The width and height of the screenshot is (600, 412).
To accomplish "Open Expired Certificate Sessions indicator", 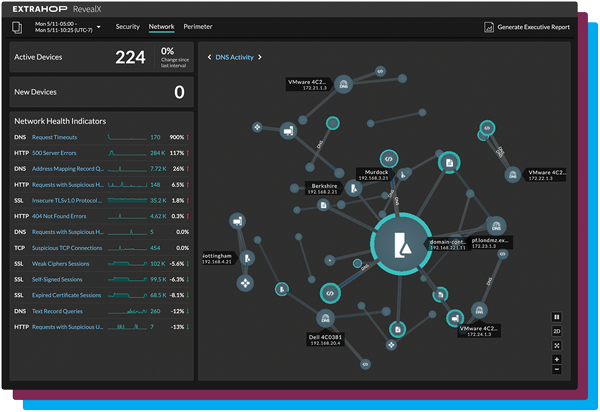I will pyautogui.click(x=67, y=295).
